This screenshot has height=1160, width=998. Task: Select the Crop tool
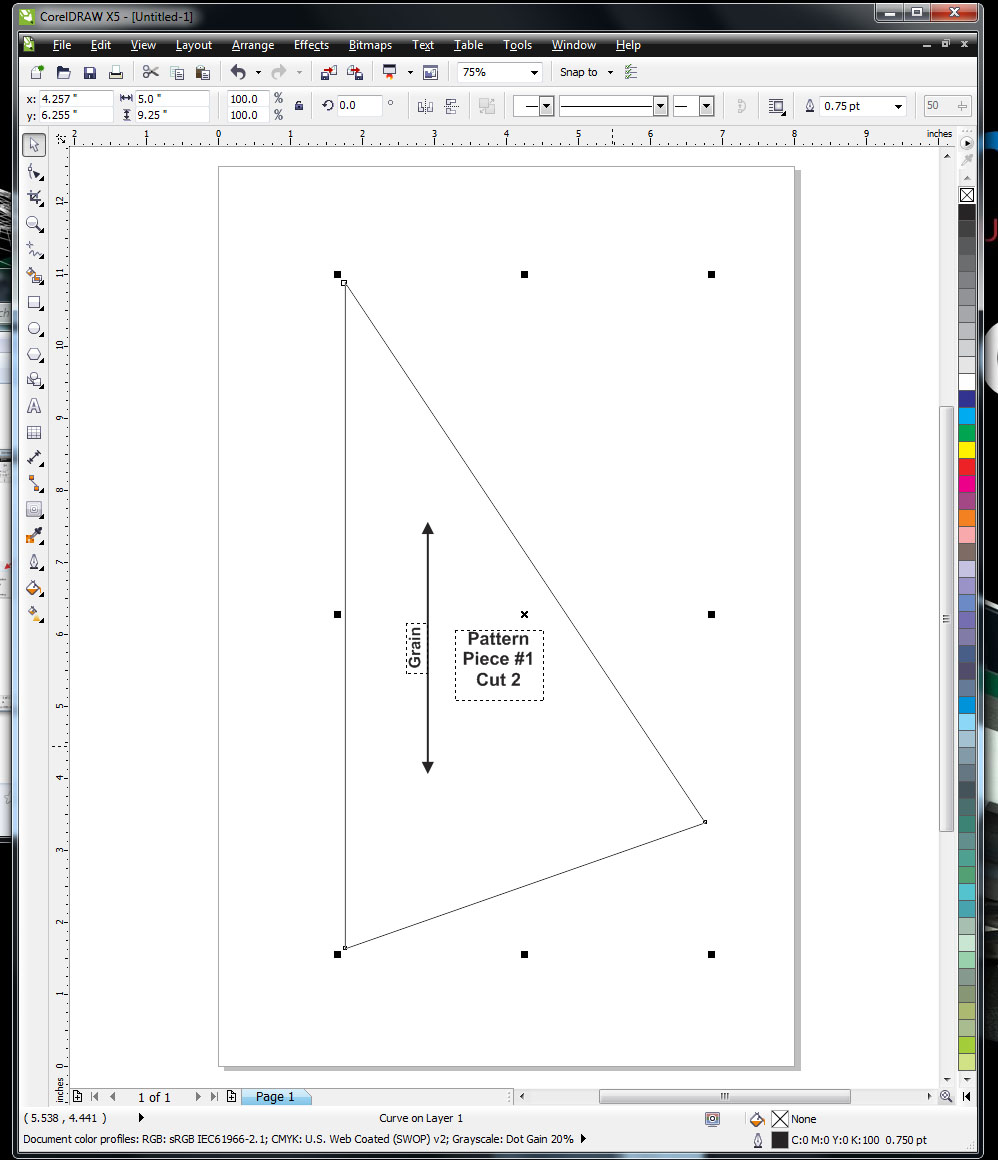pos(34,198)
